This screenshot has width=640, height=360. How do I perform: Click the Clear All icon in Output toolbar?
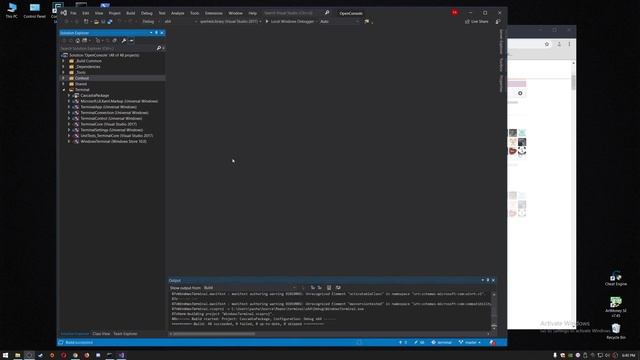click(329, 288)
